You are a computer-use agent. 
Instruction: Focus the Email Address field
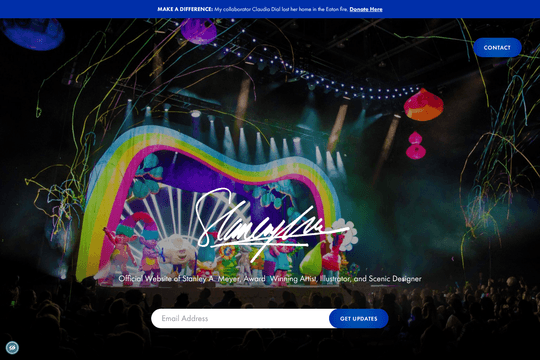coord(240,318)
